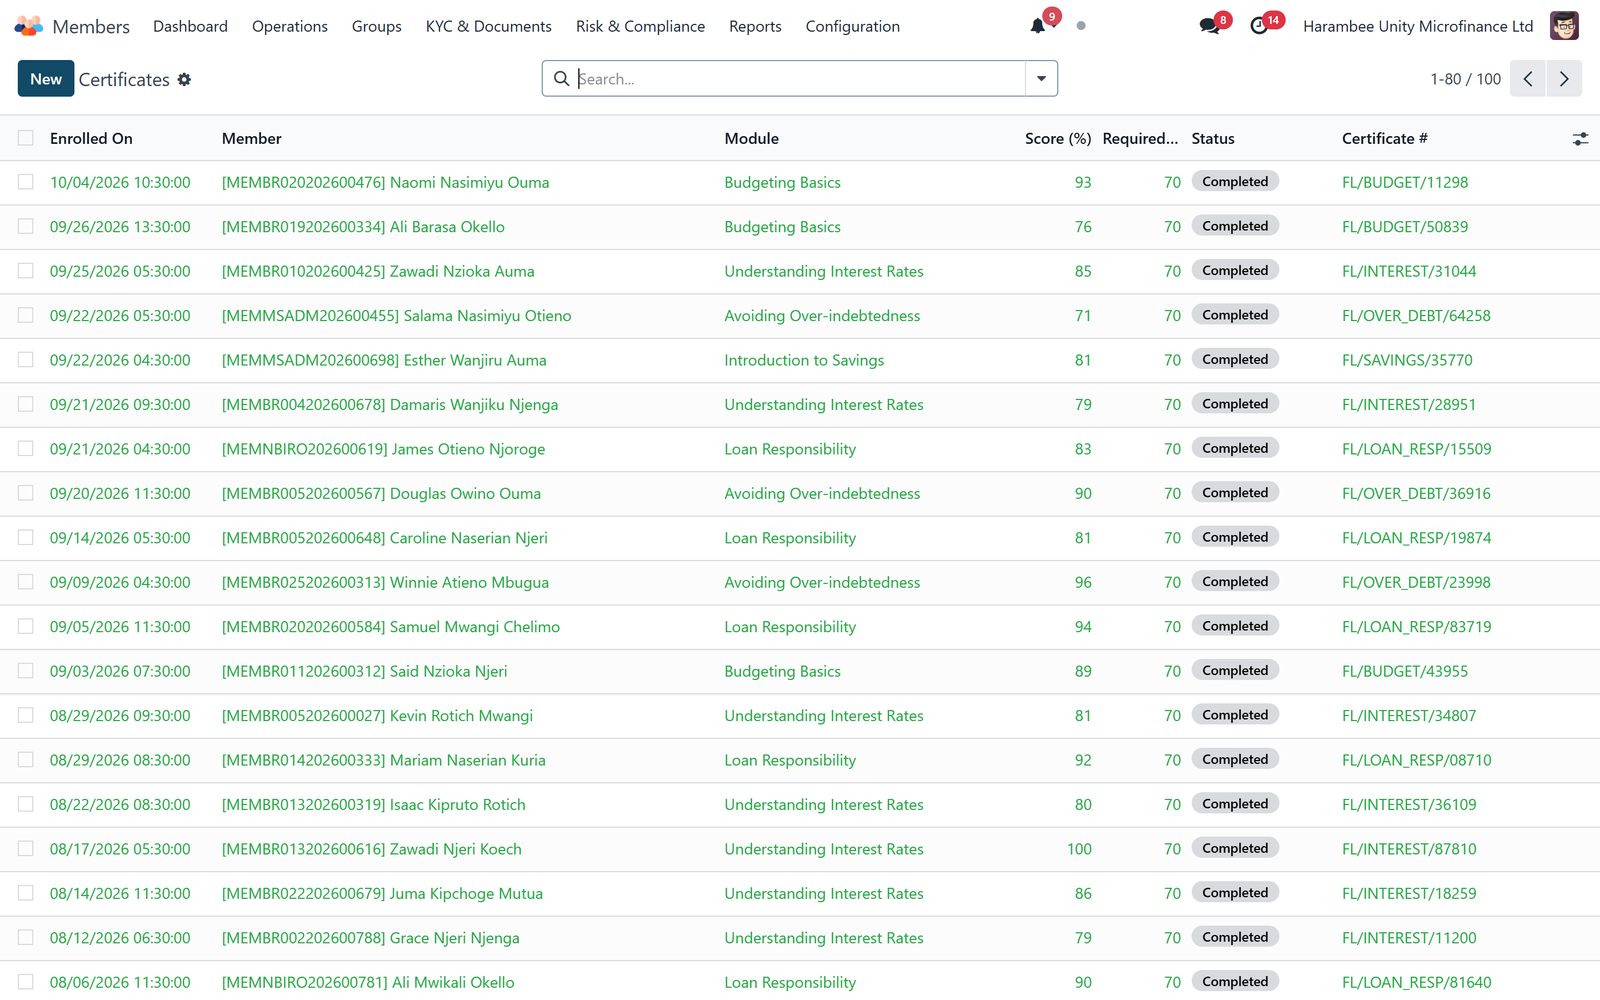Click in the Search field
This screenshot has height=1000, width=1600.
tap(800, 79)
